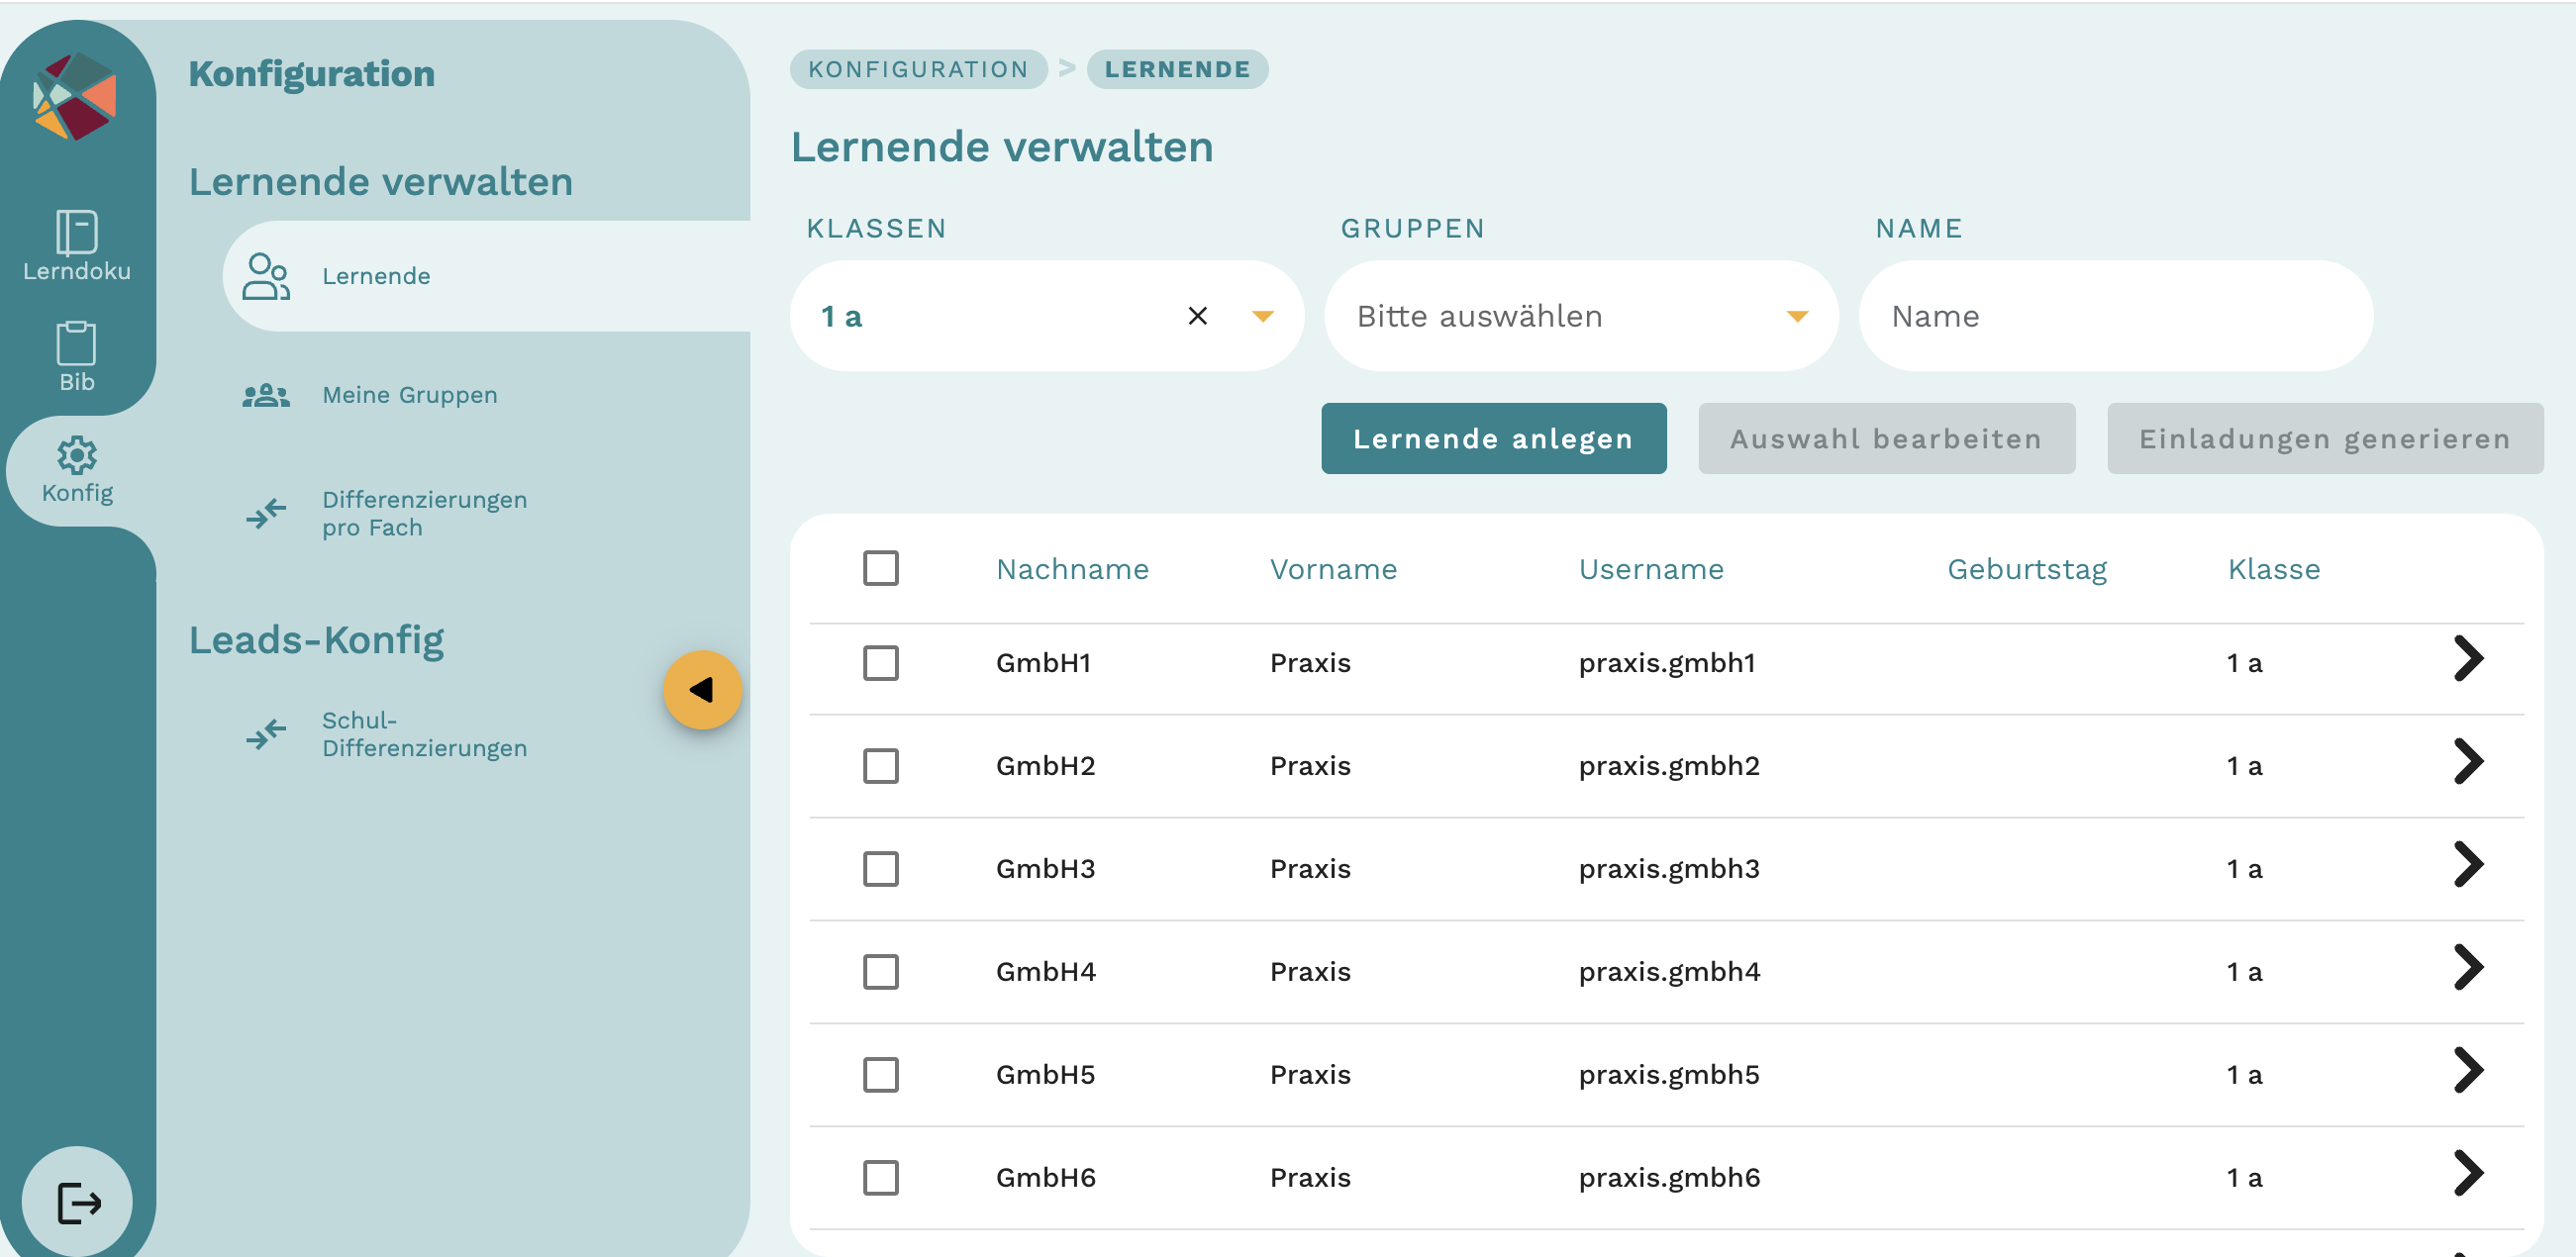The image size is (2576, 1257).
Task: Select the Konfig gear icon
Action: [77, 456]
